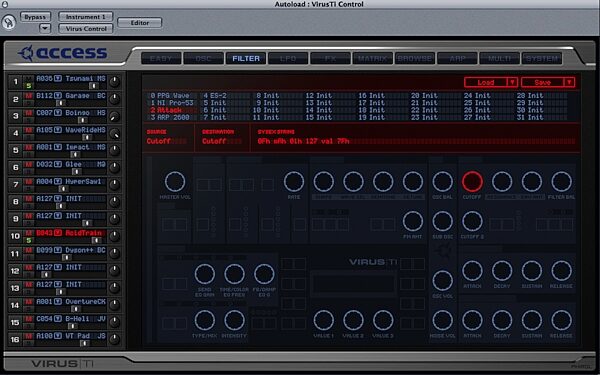Switch to the BROWSE tab
This screenshot has width=600, height=375.
click(415, 59)
